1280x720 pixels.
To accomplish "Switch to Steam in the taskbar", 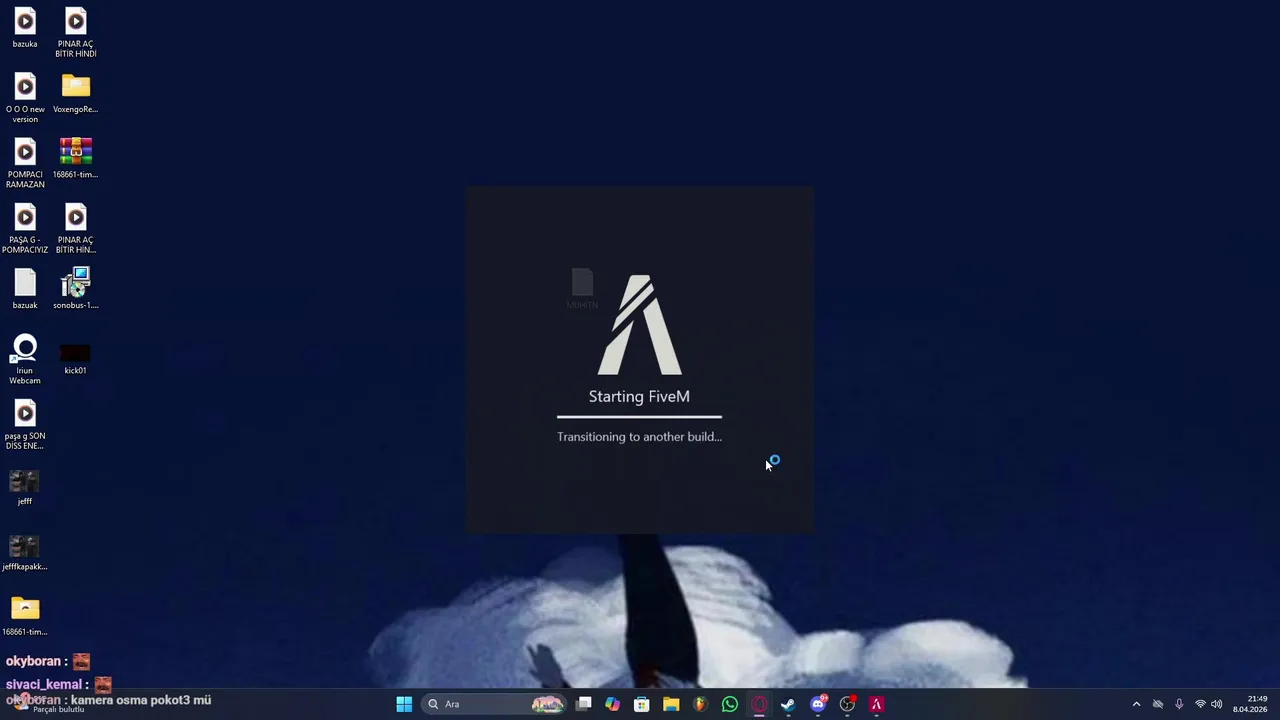I will [x=788, y=704].
